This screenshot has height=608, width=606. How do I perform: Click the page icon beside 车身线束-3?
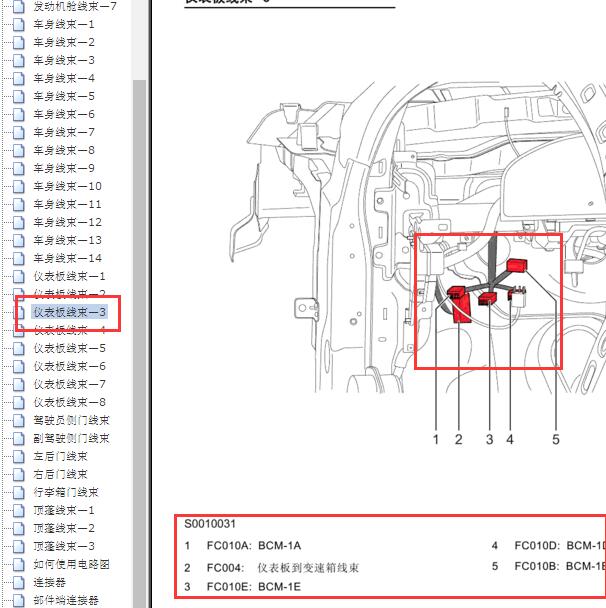(18, 60)
